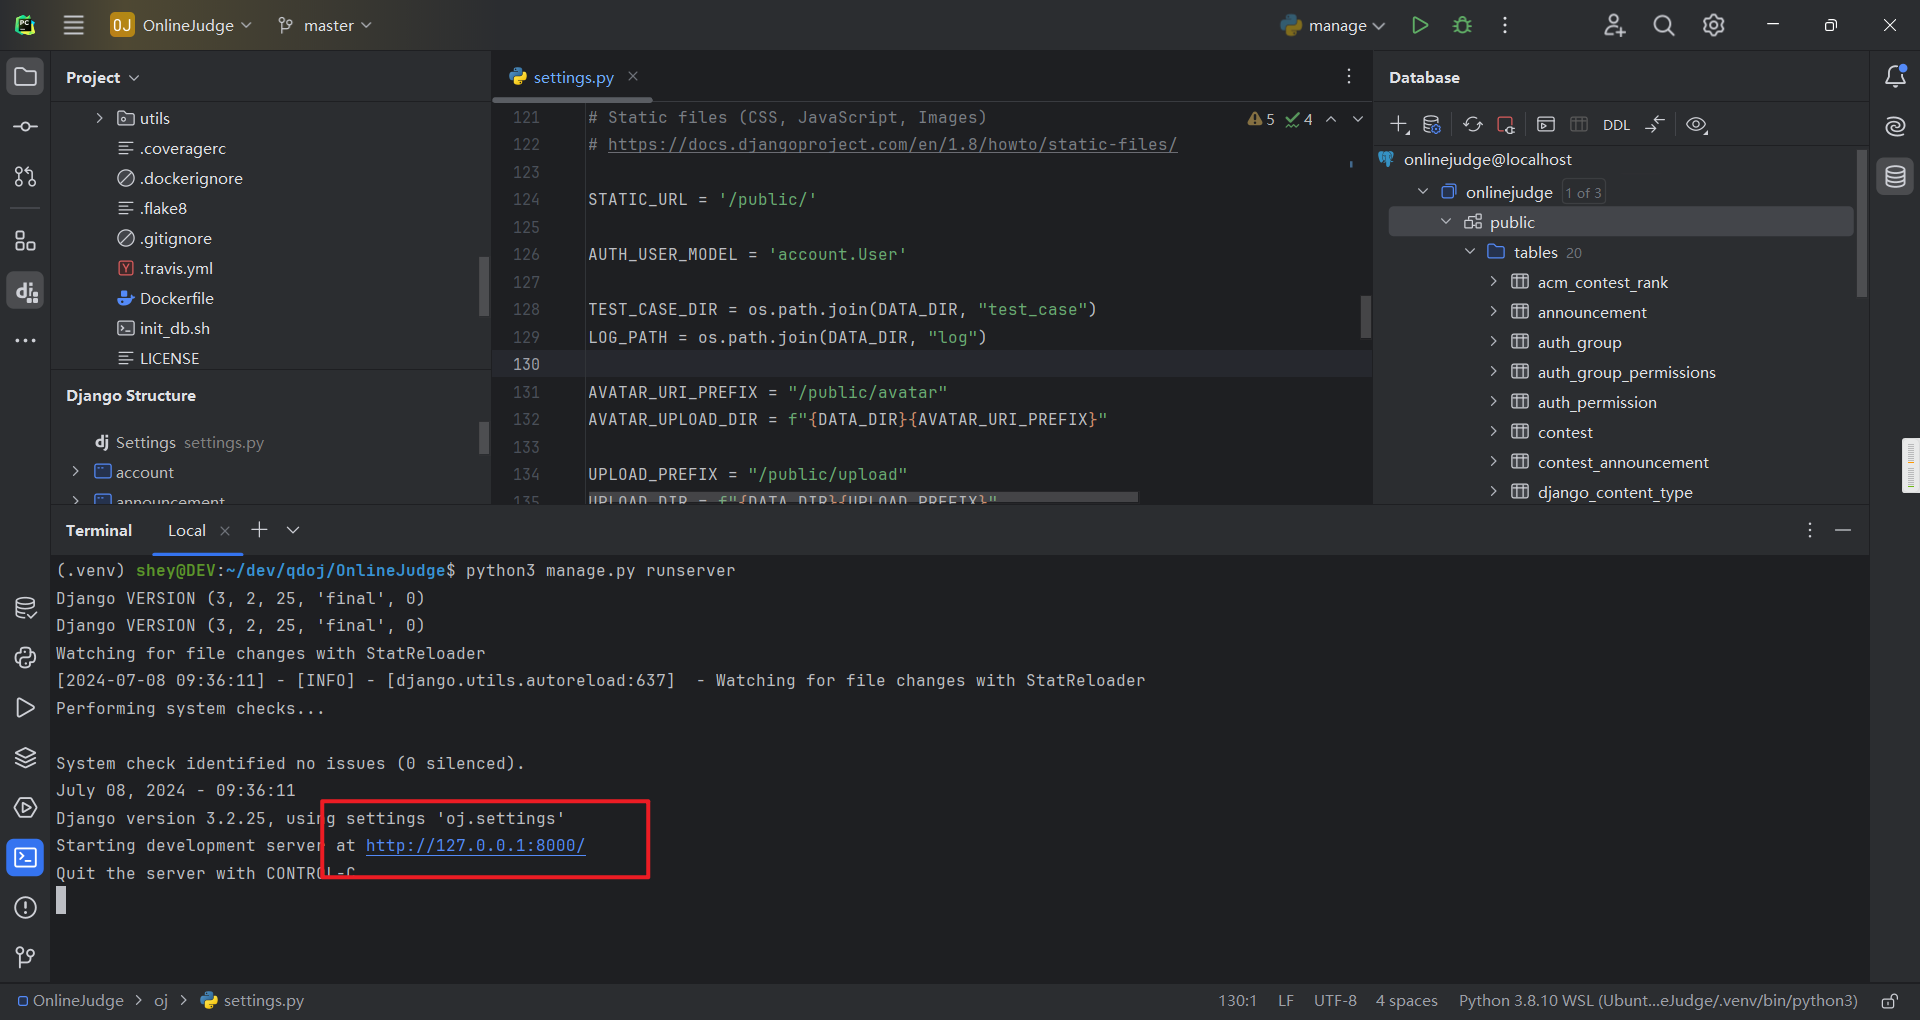Go to next highlighted problem arrow
The width and height of the screenshot is (1920, 1020).
tap(1358, 119)
